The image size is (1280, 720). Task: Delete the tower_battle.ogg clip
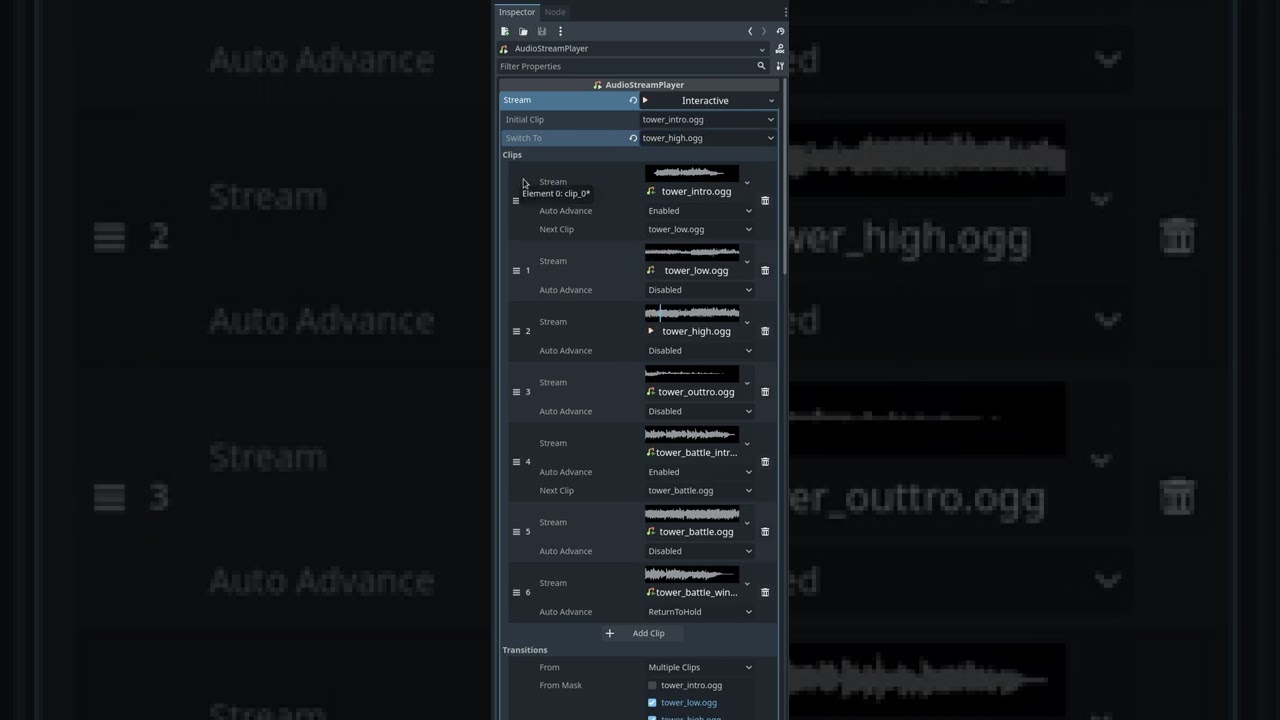tap(765, 532)
